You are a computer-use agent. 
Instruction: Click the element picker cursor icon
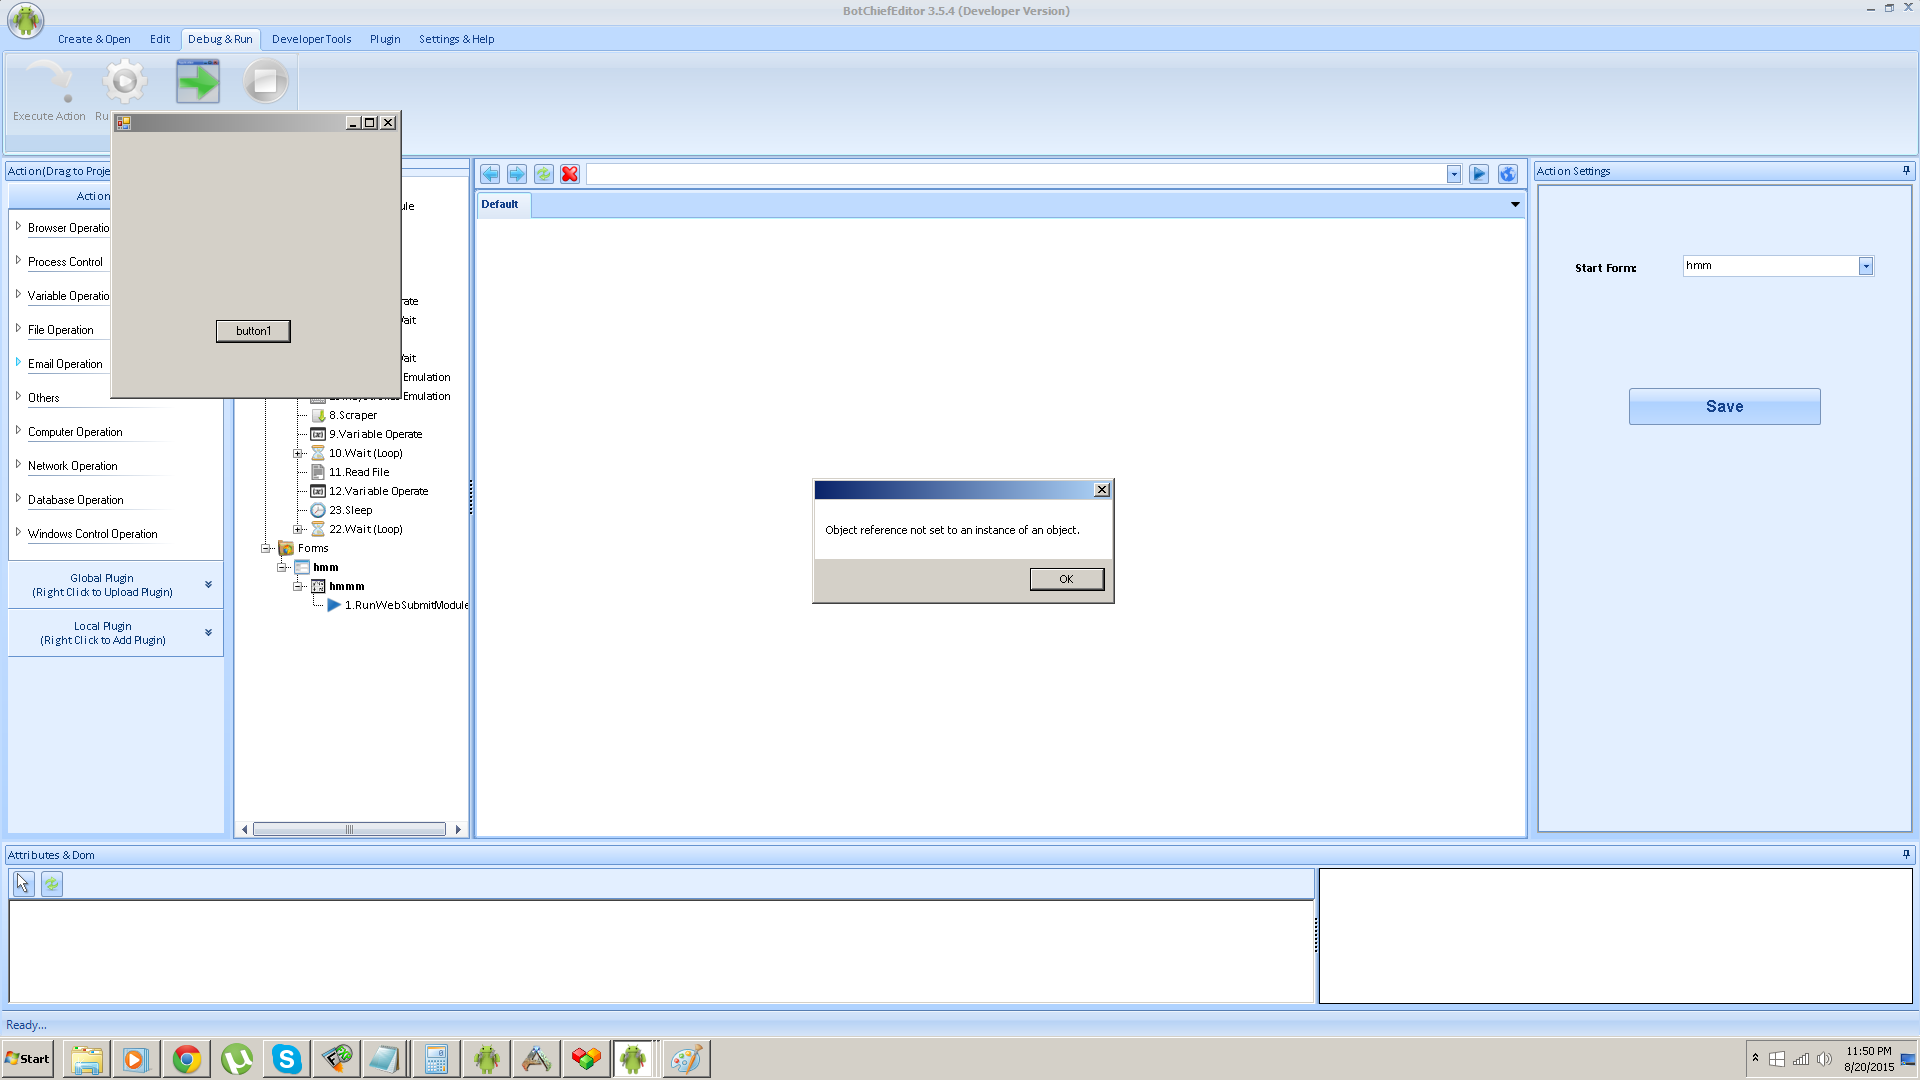tap(23, 884)
